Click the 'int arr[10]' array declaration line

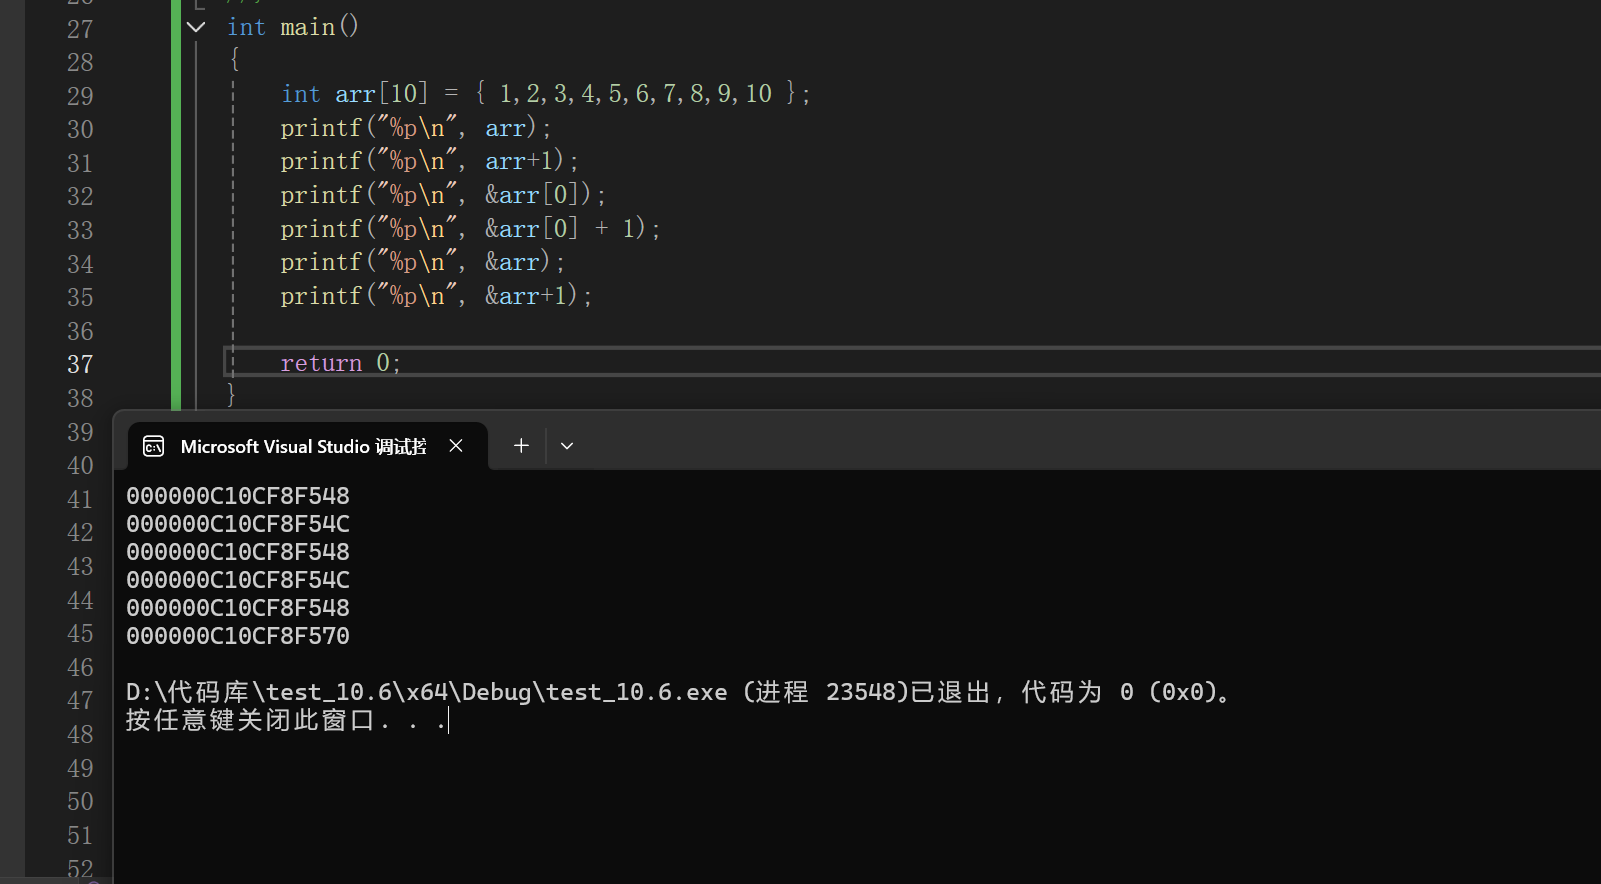click(x=546, y=94)
